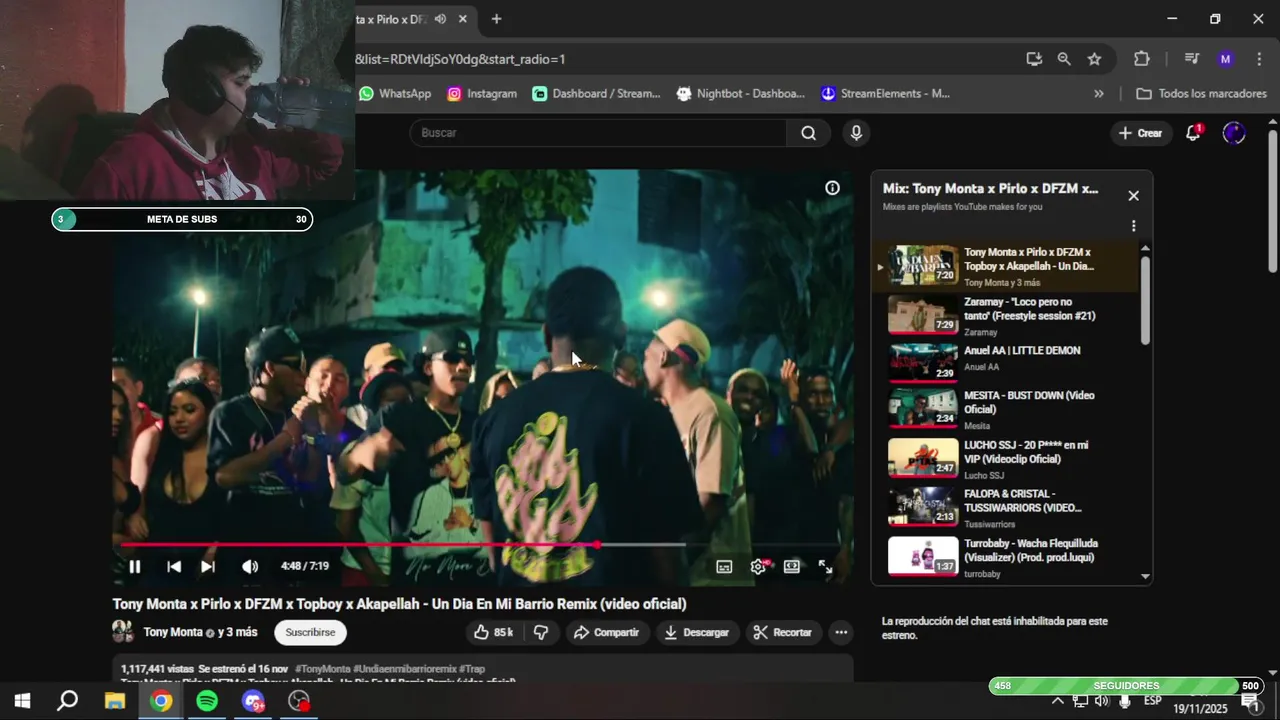The image size is (1280, 720).
Task: Expand hidden bookmarks chevron
Action: pyautogui.click(x=1099, y=93)
